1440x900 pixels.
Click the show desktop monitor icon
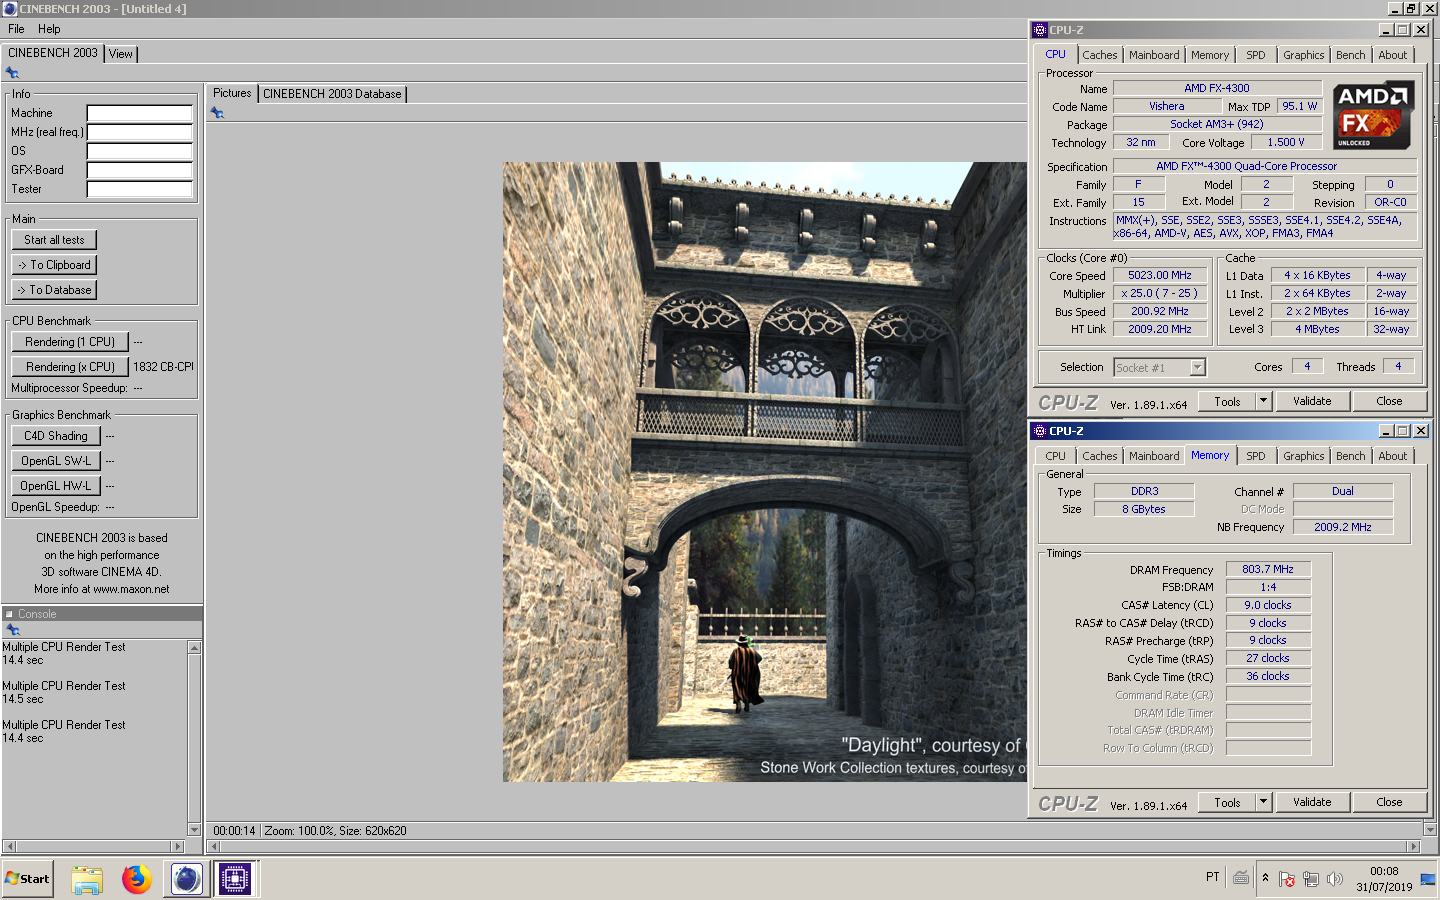[x=1427, y=879]
